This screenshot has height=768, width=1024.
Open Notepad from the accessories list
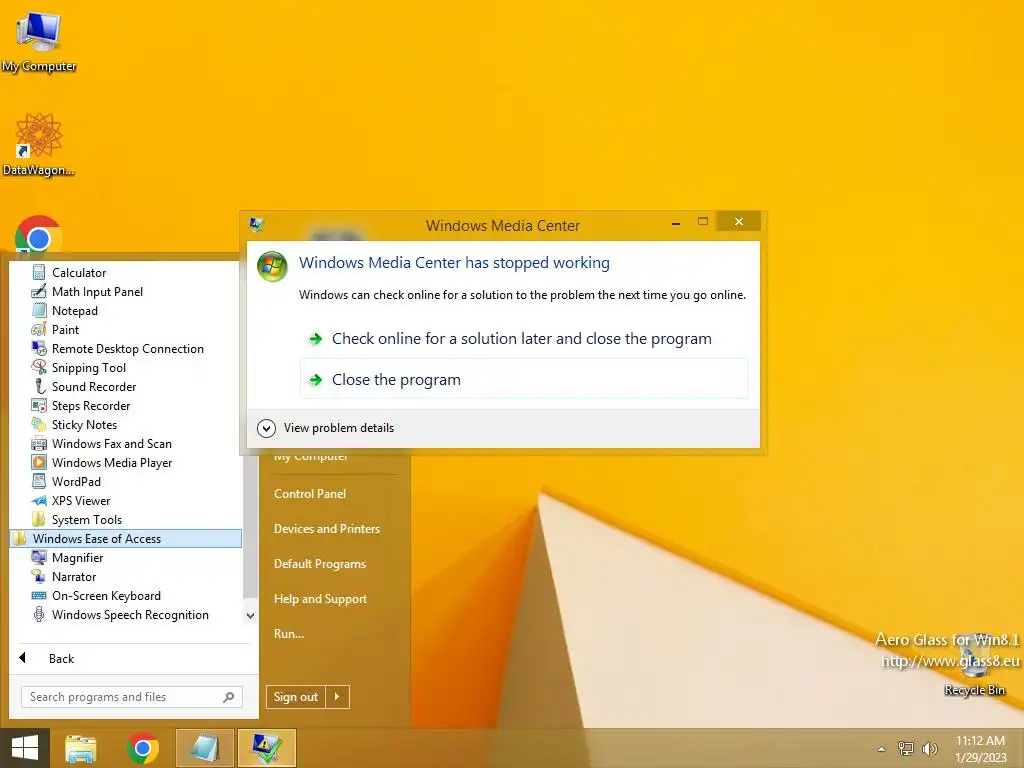pyautogui.click(x=65, y=310)
